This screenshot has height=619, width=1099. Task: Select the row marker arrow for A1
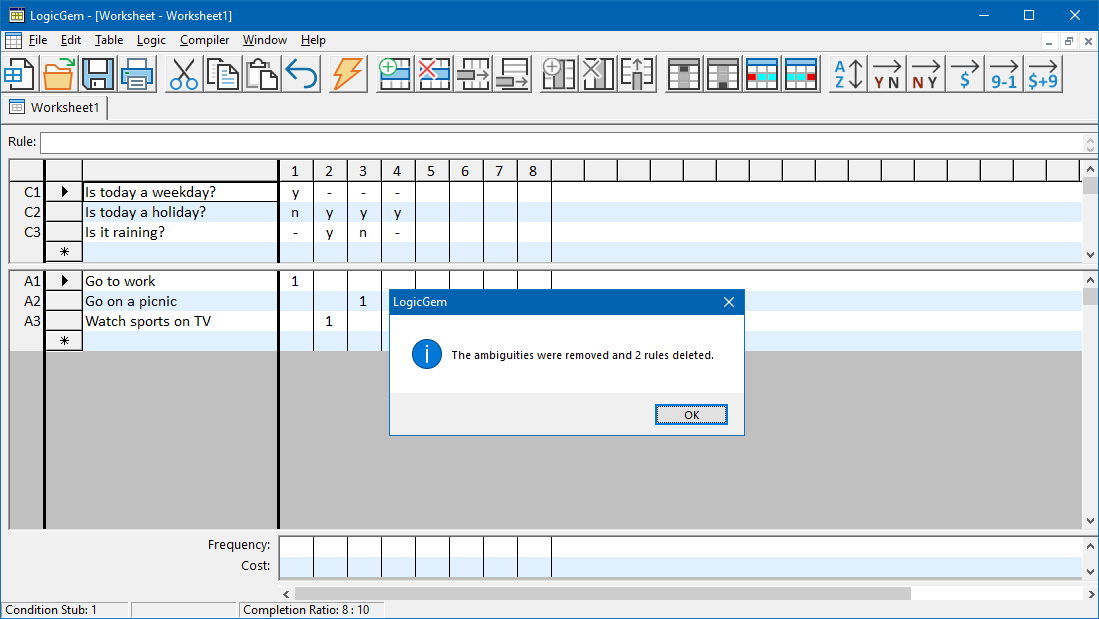pos(64,281)
